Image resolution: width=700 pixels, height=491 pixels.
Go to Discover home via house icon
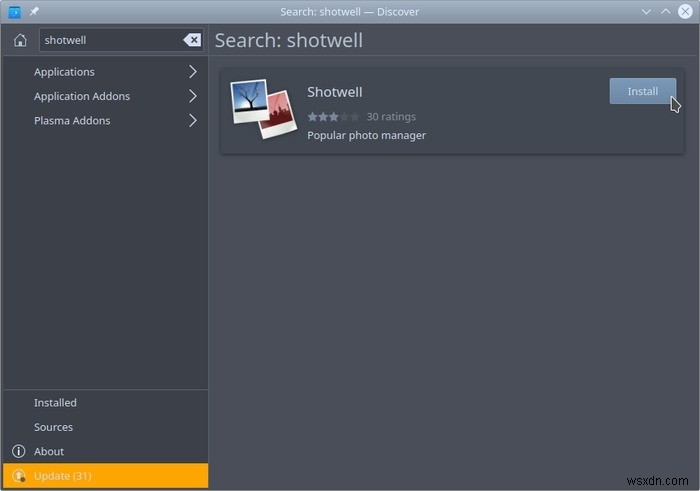tap(20, 40)
